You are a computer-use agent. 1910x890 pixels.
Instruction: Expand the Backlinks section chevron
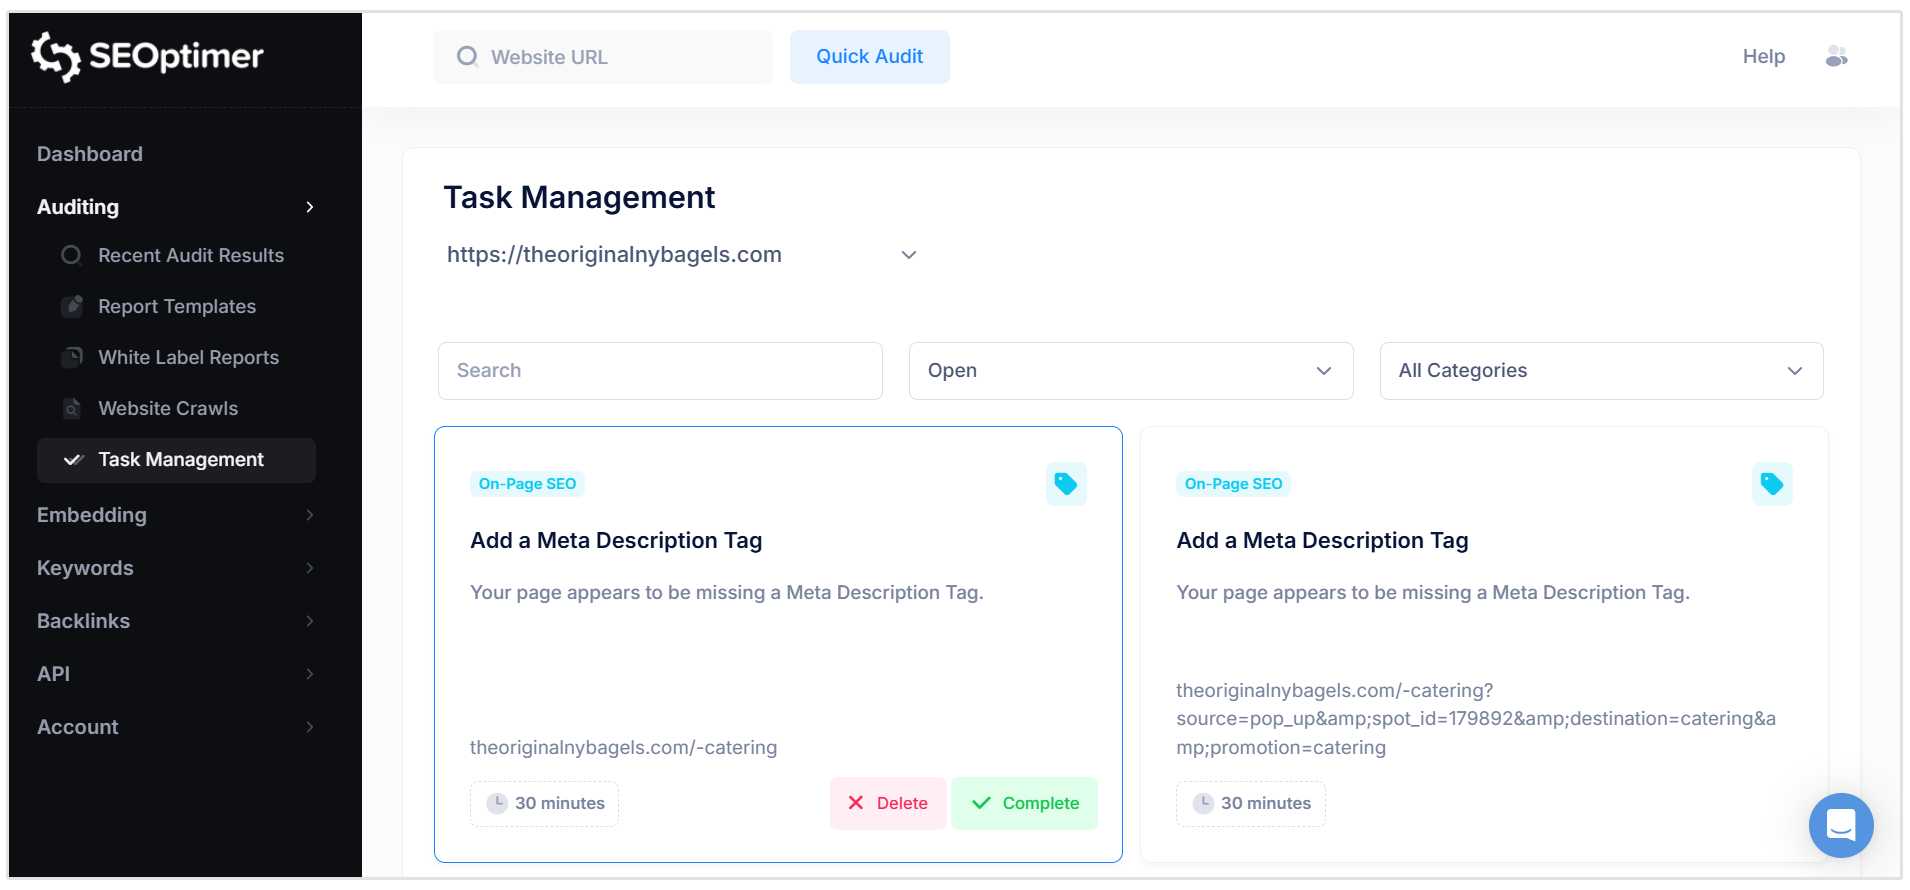point(310,621)
